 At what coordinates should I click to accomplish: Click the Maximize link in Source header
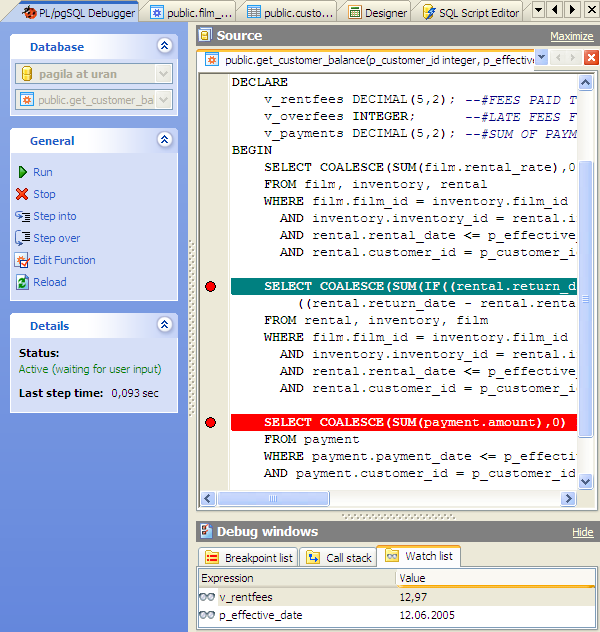point(571,36)
